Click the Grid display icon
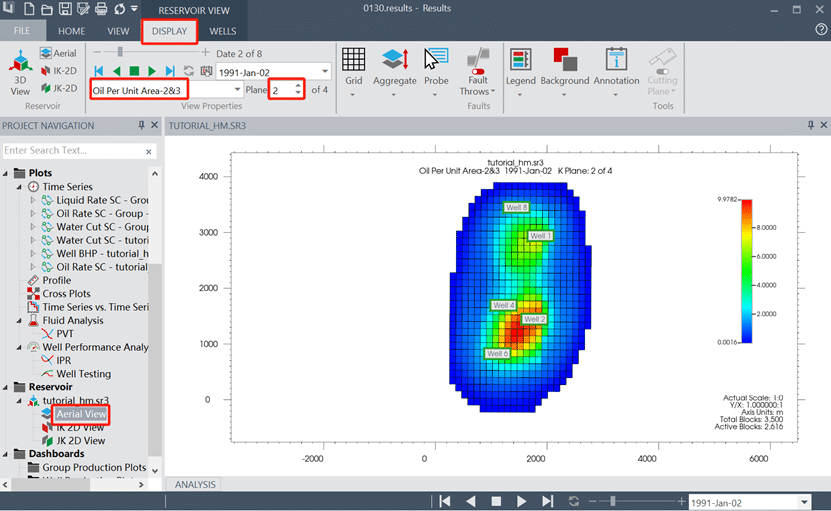 (x=353, y=64)
